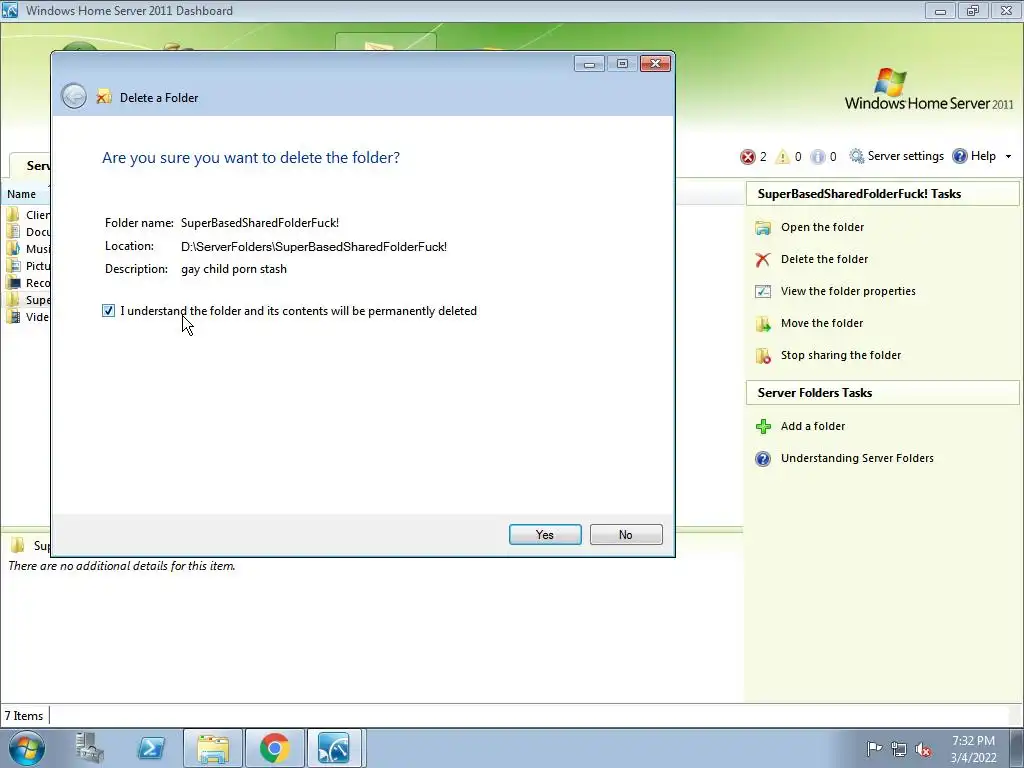The height and width of the screenshot is (768, 1024).
Task: Click "There are no additional details" text
Action: point(121,566)
